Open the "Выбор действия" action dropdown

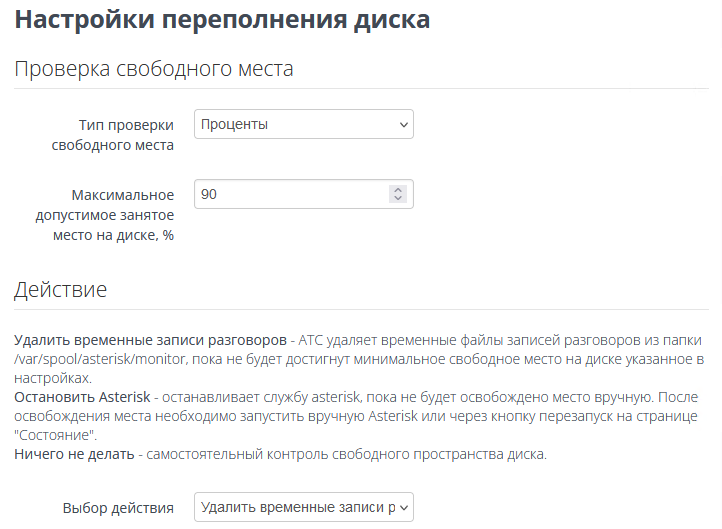(295, 507)
